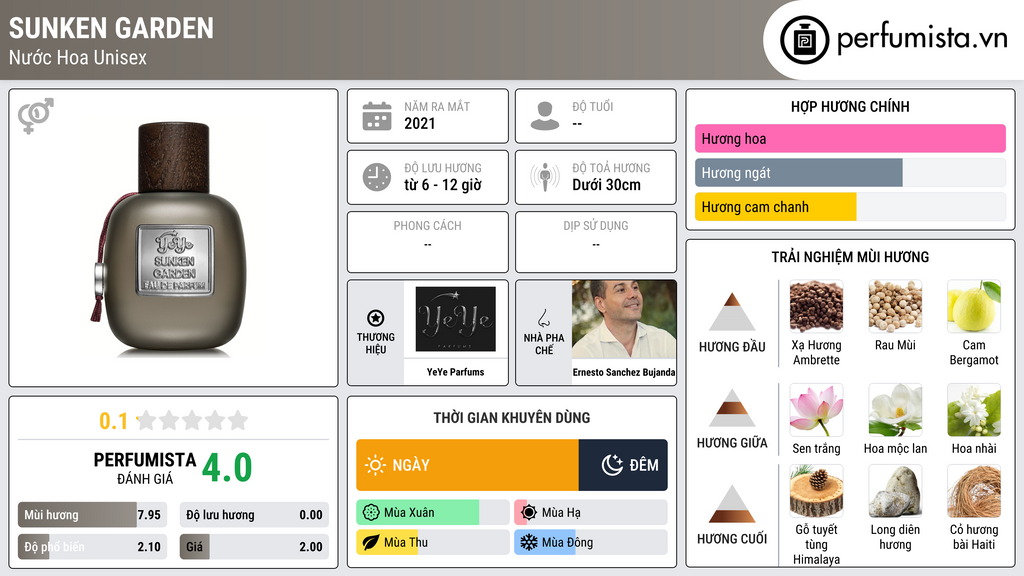Click the YeYe Parfums brand name
Image resolution: width=1024 pixels, height=576 pixels.
(x=456, y=372)
